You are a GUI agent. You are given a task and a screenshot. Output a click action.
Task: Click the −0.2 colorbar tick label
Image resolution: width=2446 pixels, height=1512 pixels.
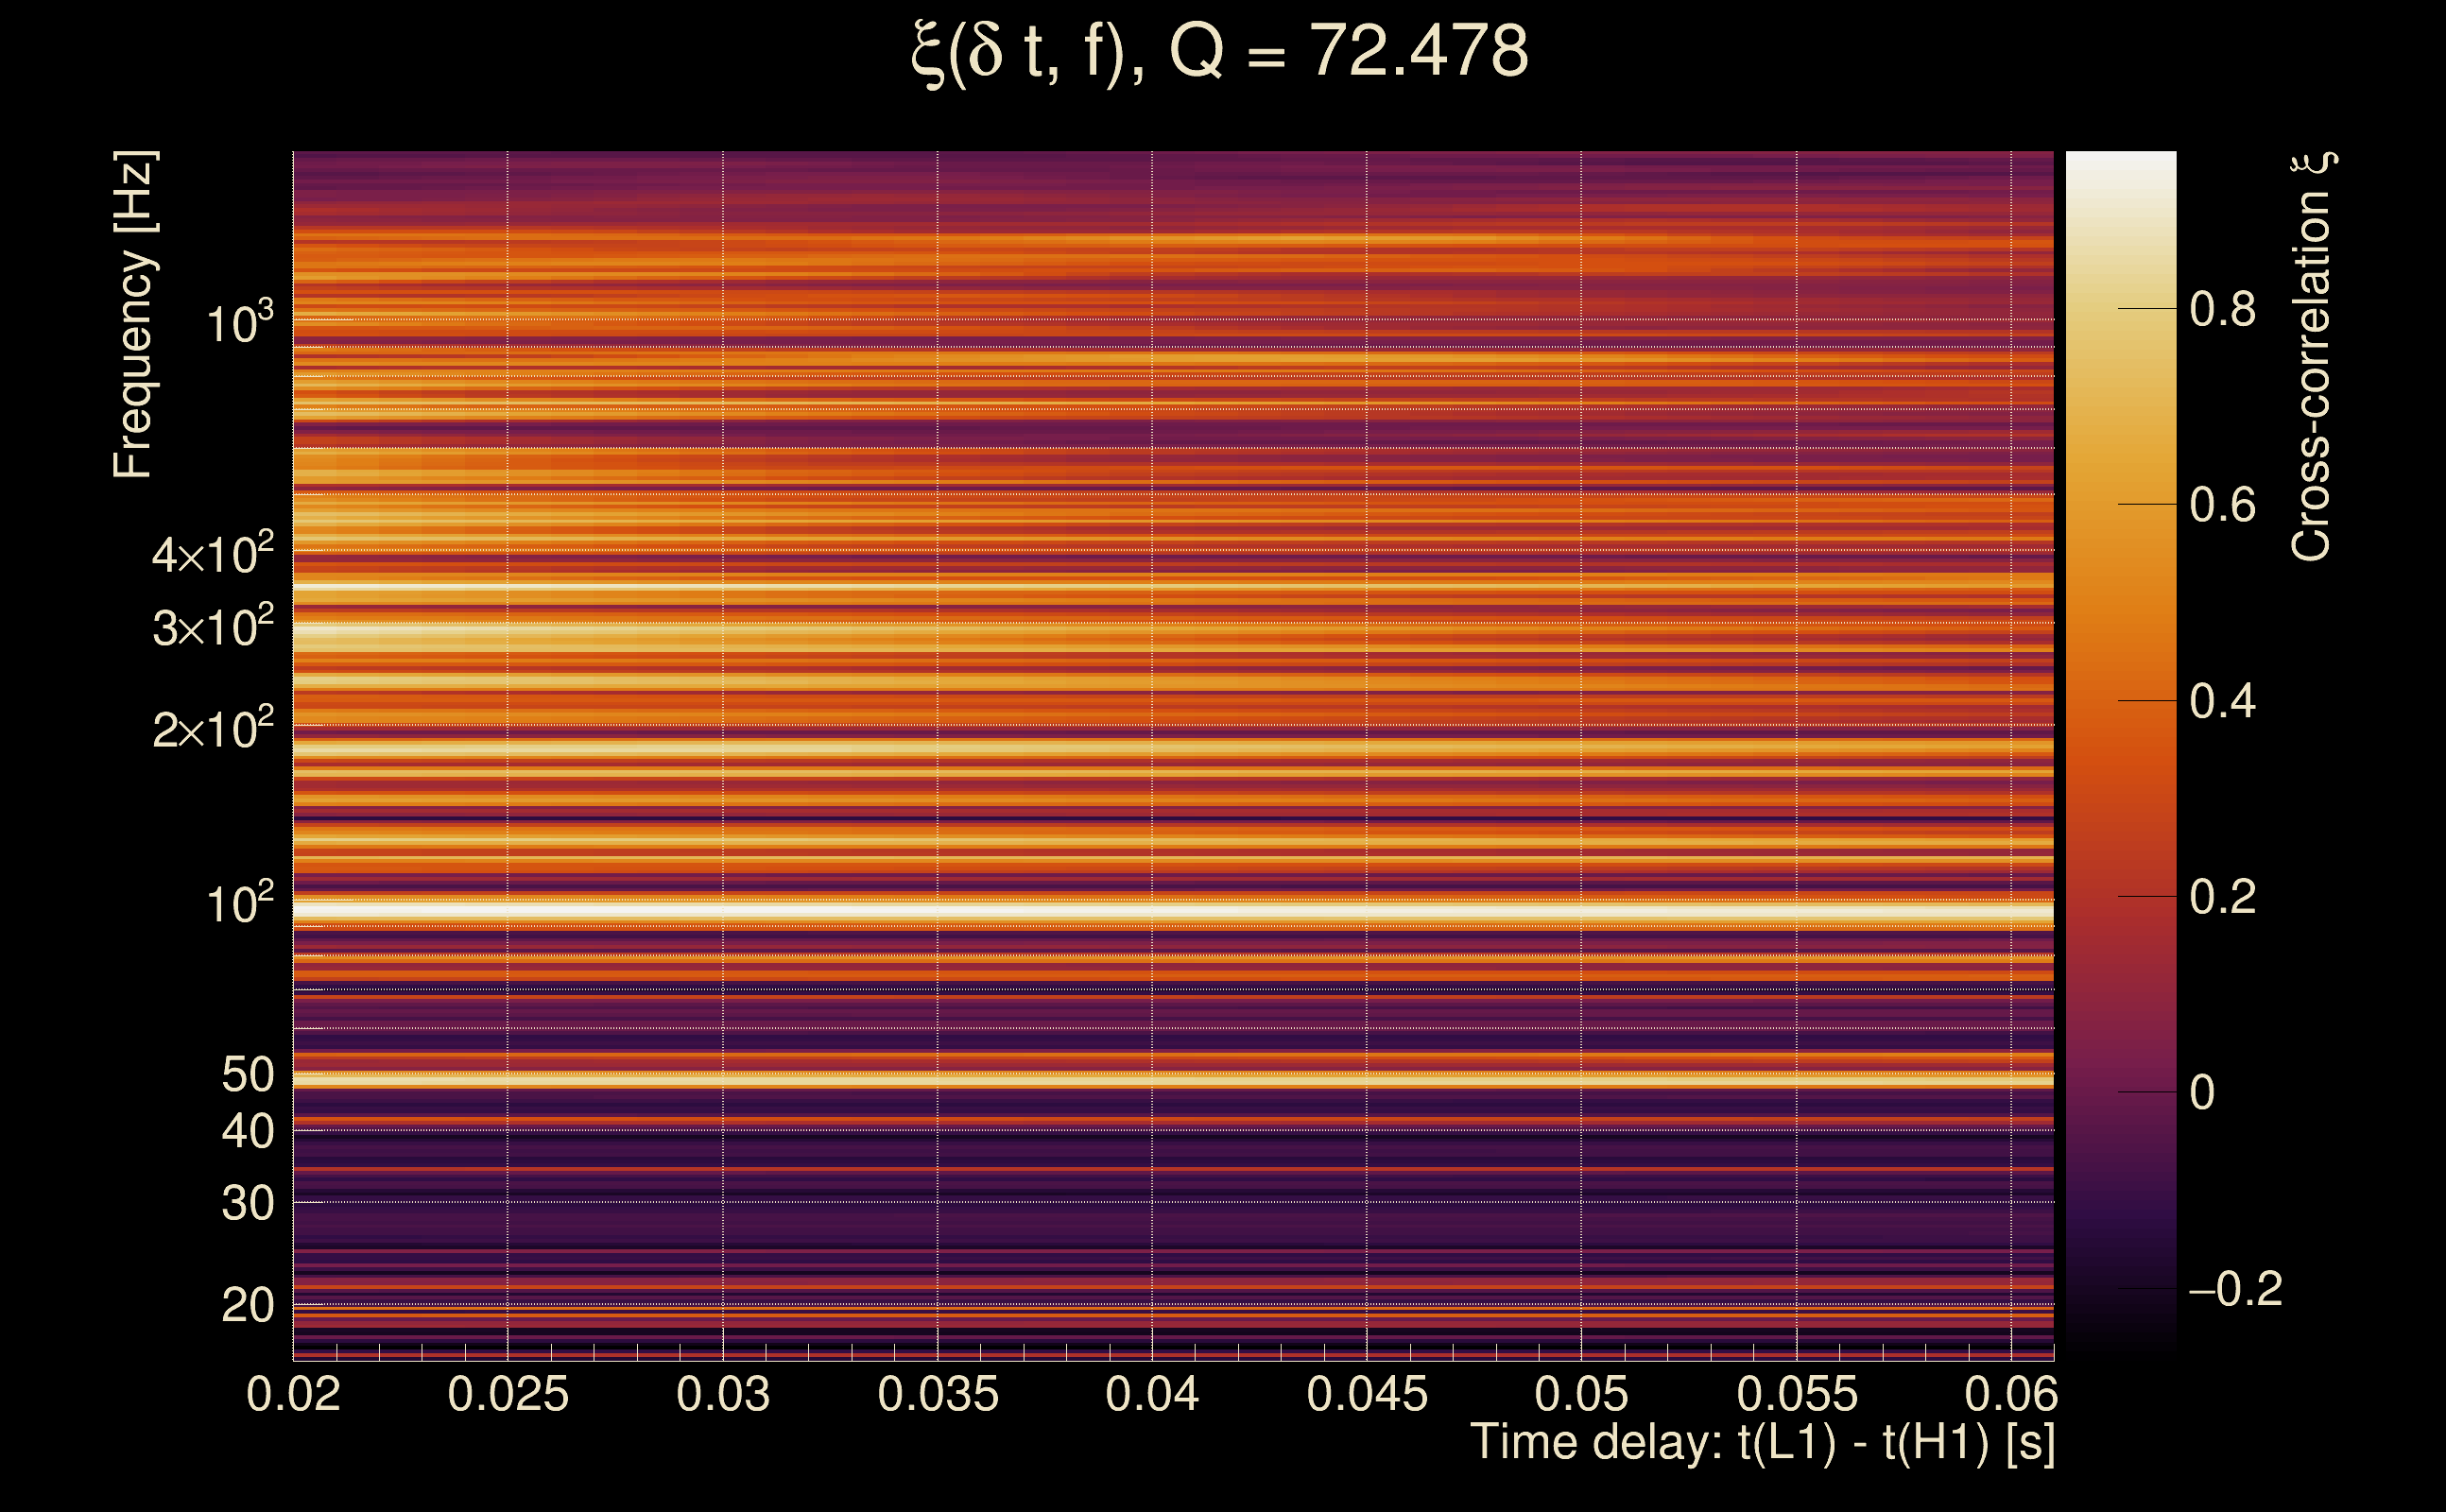pyautogui.click(x=2235, y=1289)
